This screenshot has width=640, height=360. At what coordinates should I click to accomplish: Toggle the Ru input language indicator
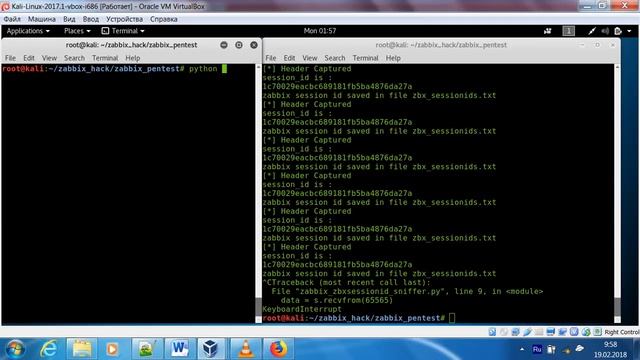coord(537,349)
